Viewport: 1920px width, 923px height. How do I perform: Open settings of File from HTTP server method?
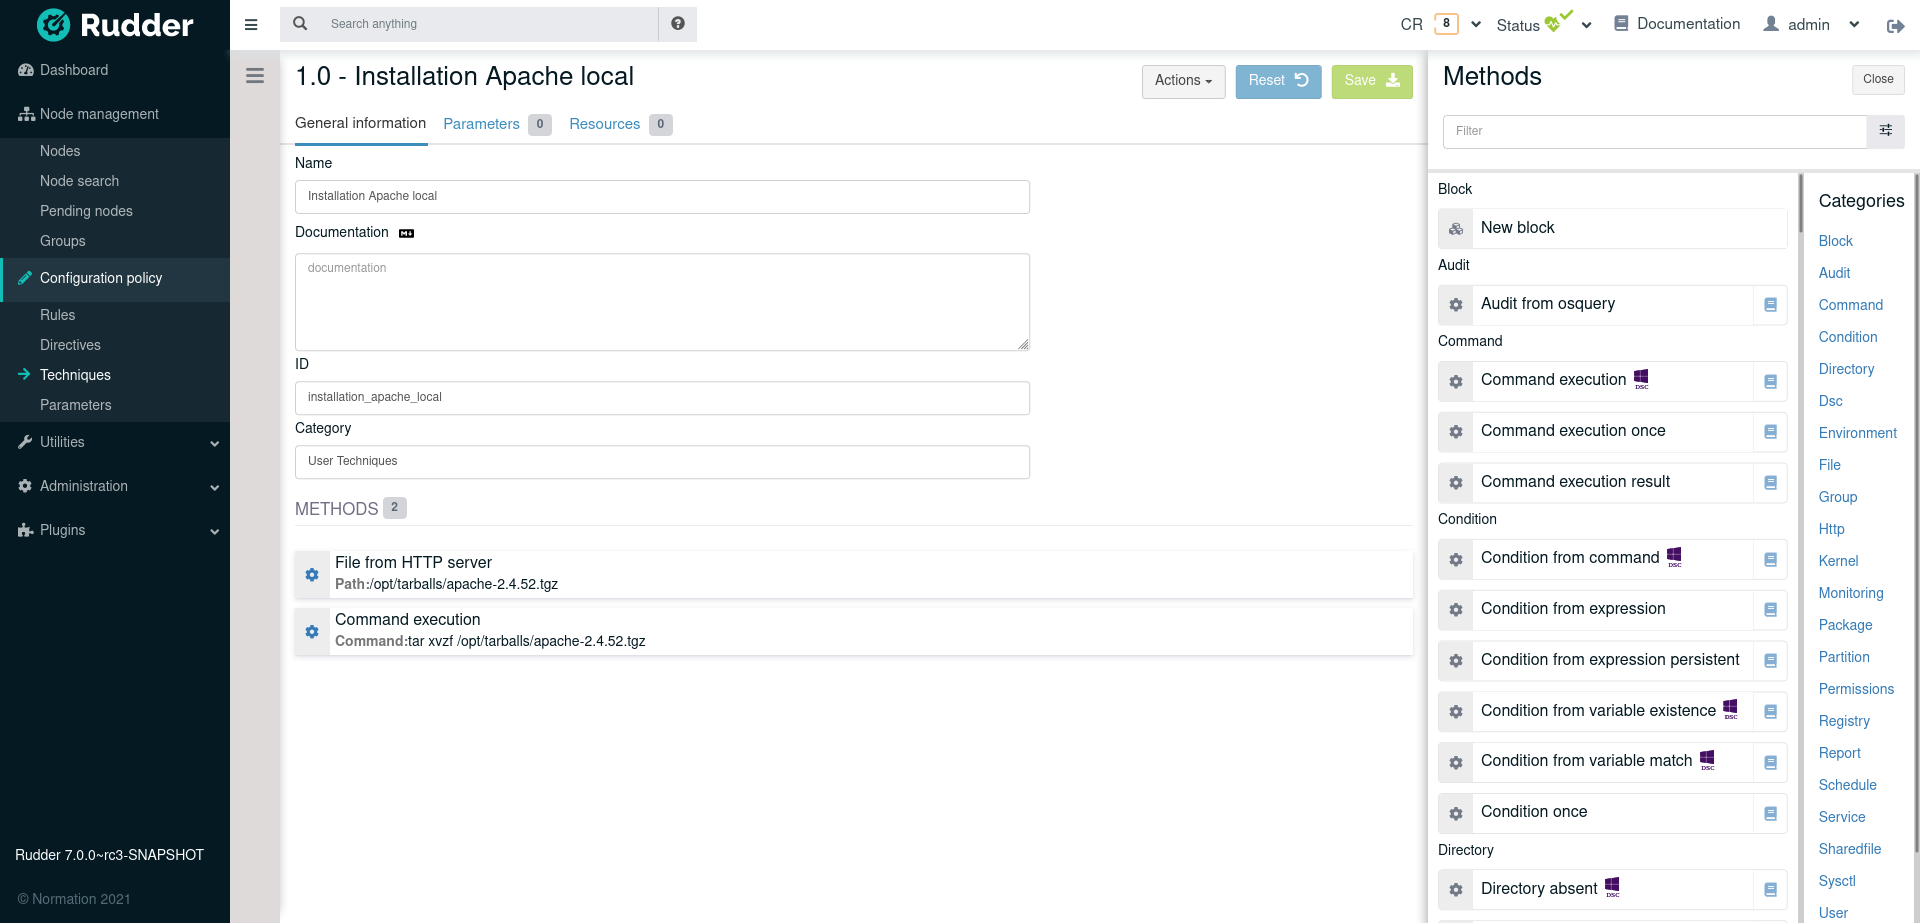pos(312,574)
